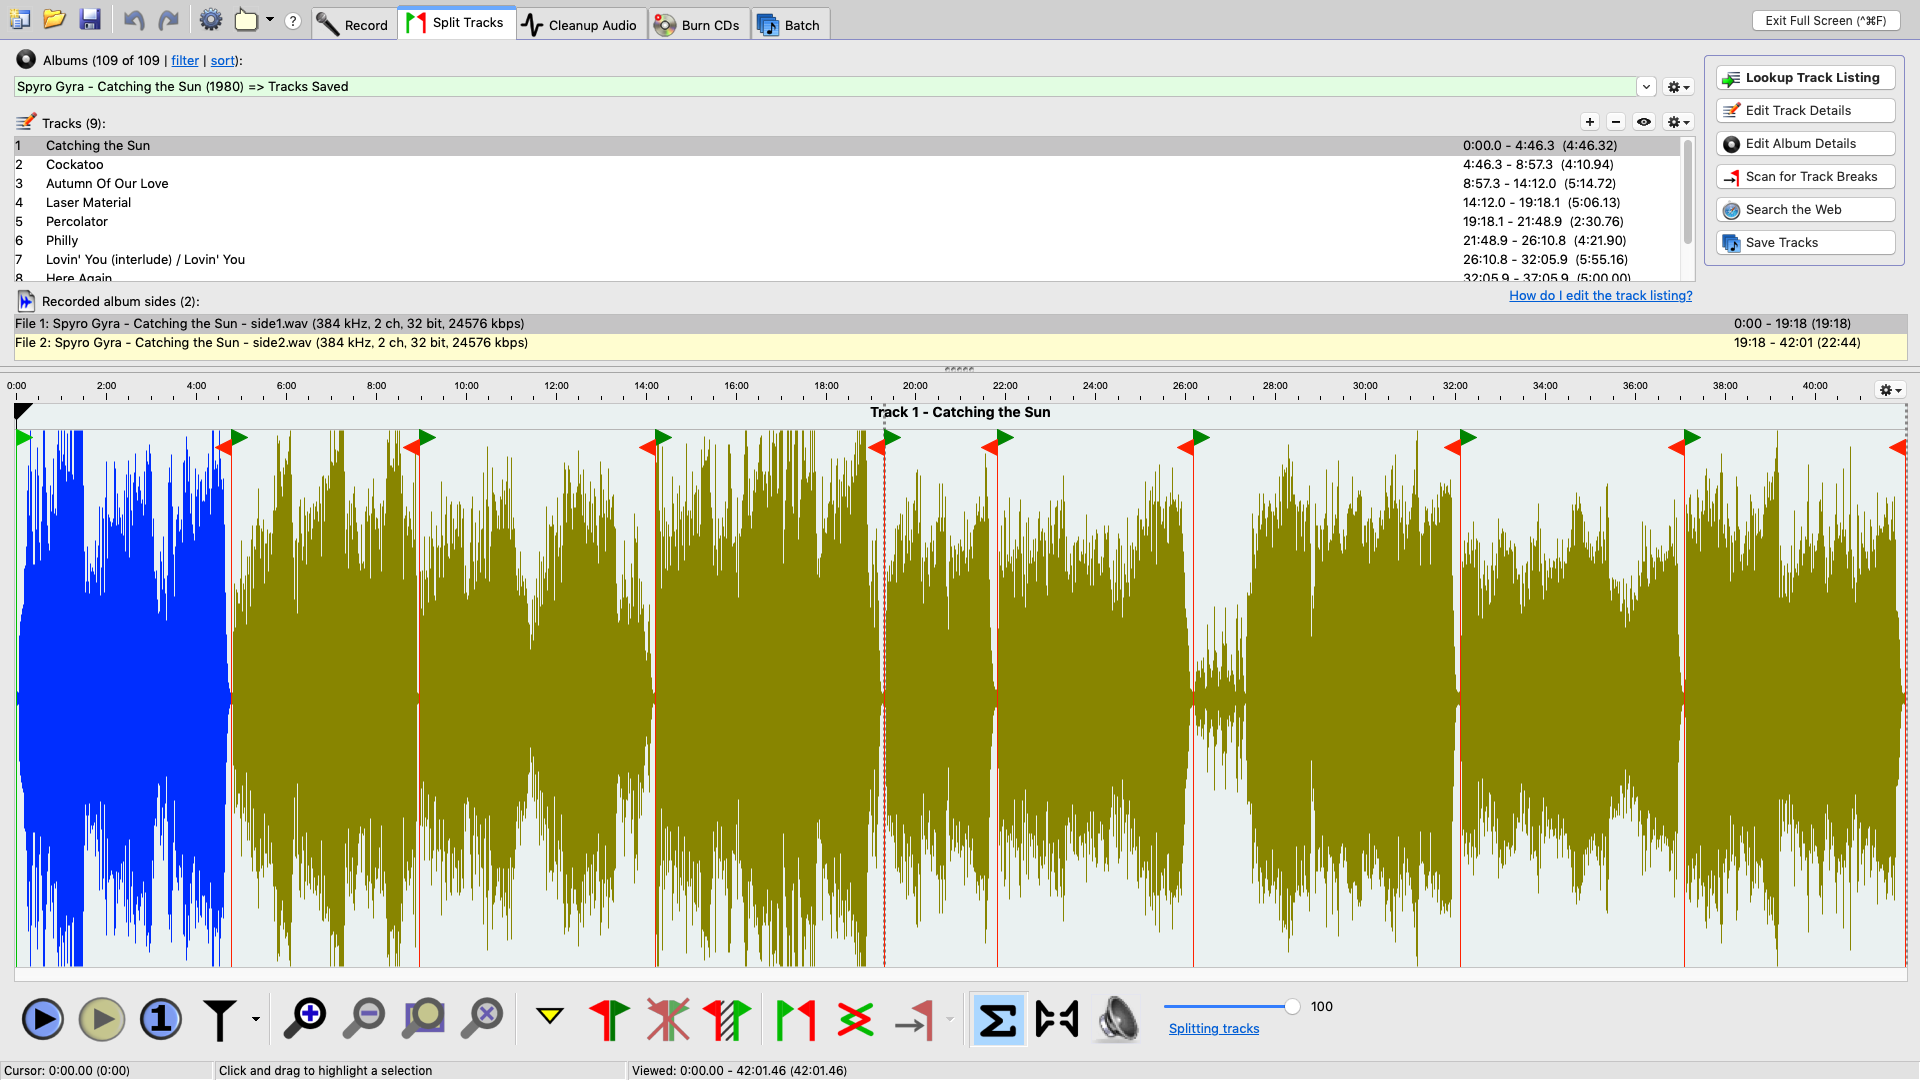Viewport: 1920px width, 1080px height.
Task: Add a track break flag
Action: click(609, 1019)
